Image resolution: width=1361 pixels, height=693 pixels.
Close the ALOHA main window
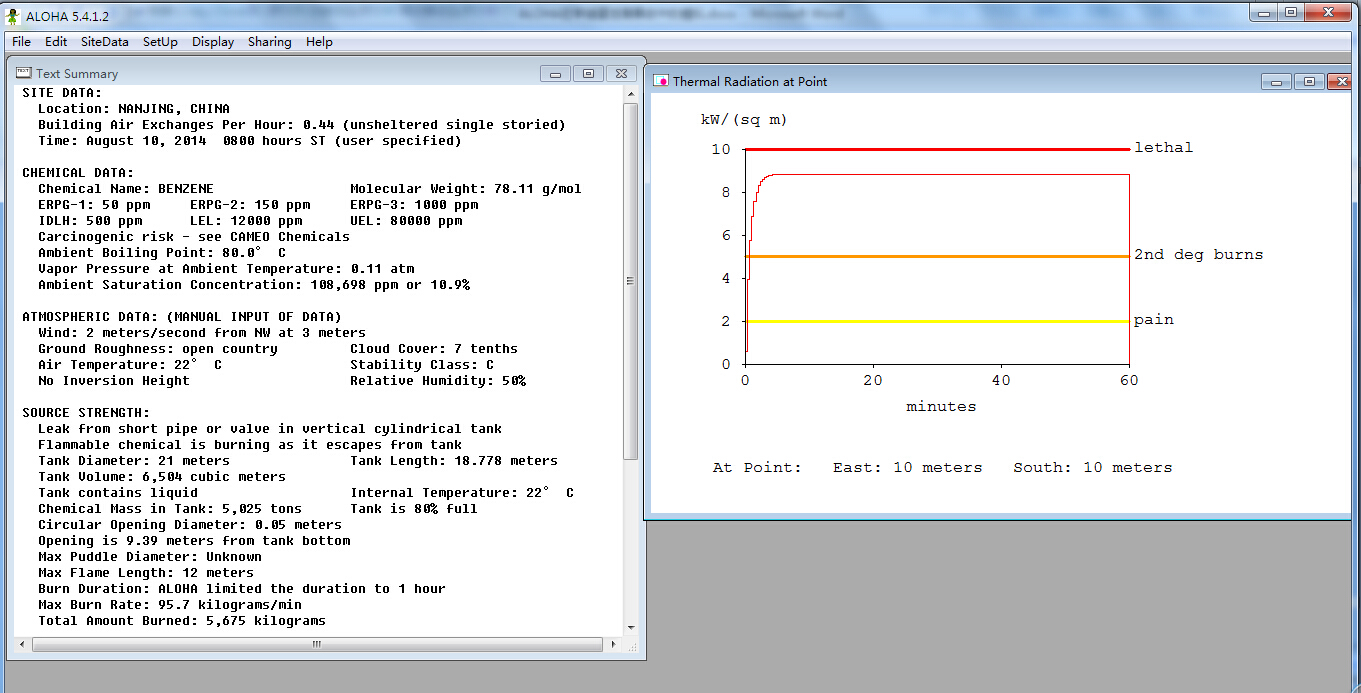[1328, 12]
